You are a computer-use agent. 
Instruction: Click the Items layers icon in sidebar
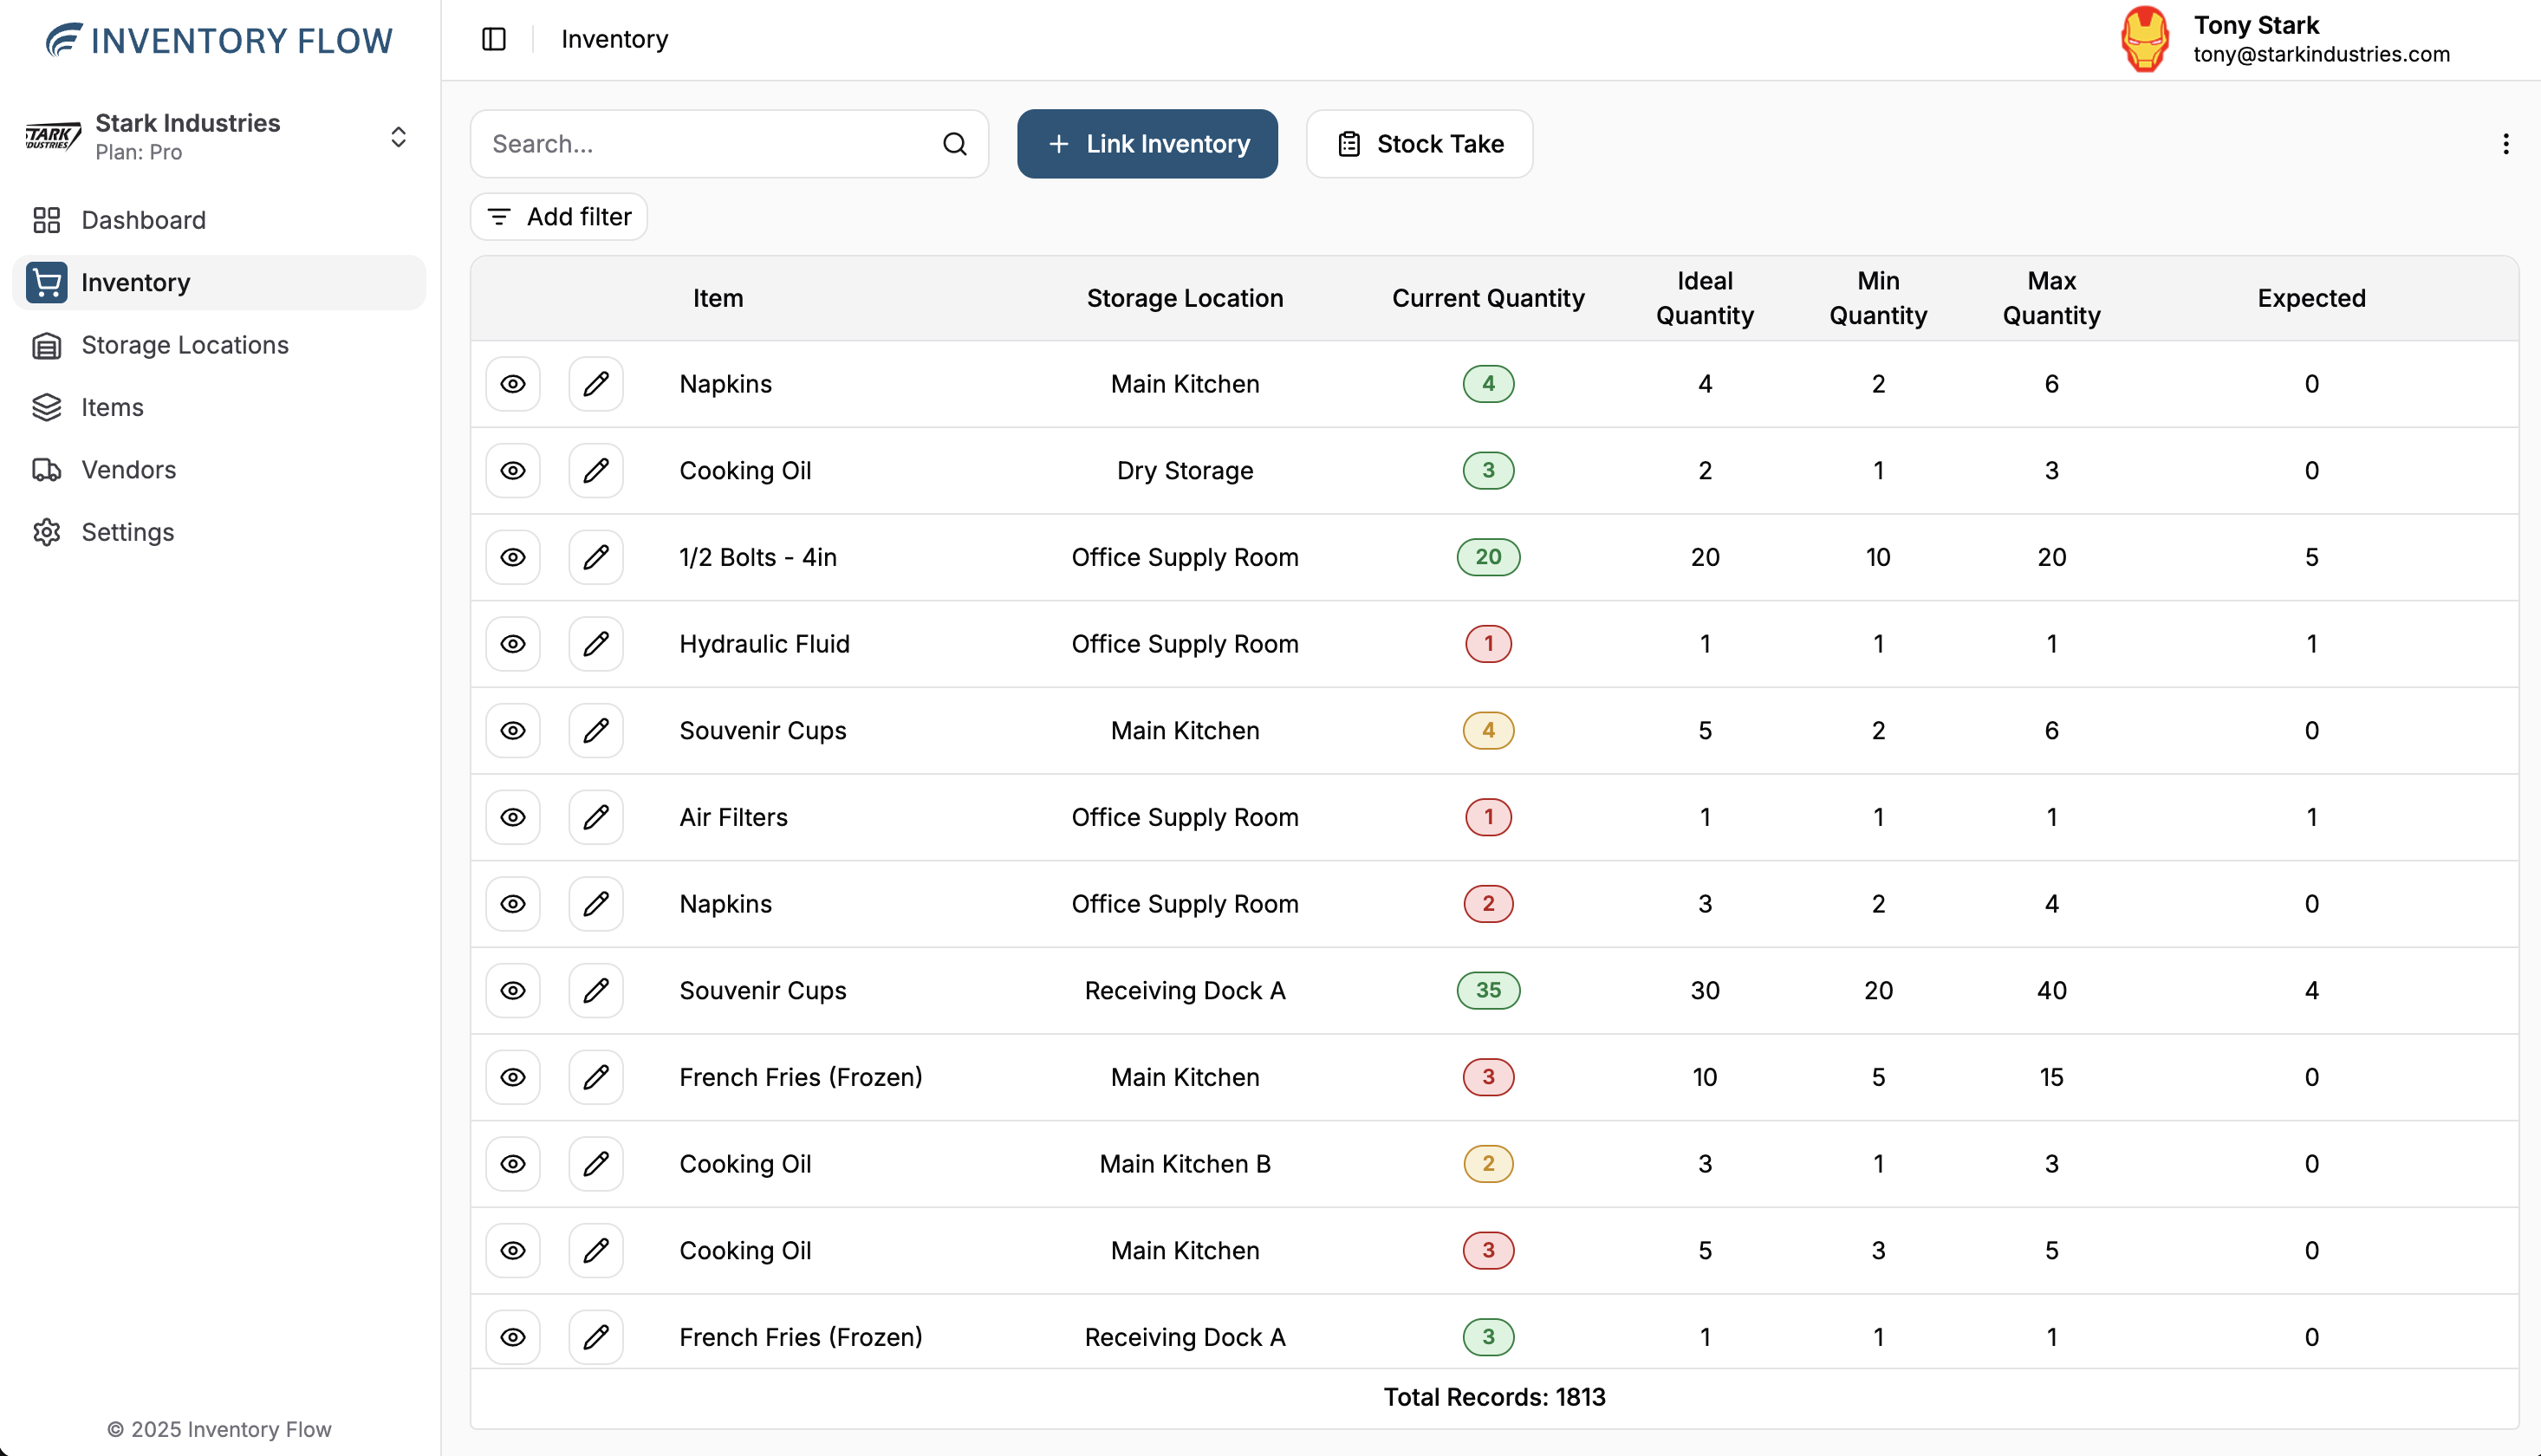click(47, 407)
